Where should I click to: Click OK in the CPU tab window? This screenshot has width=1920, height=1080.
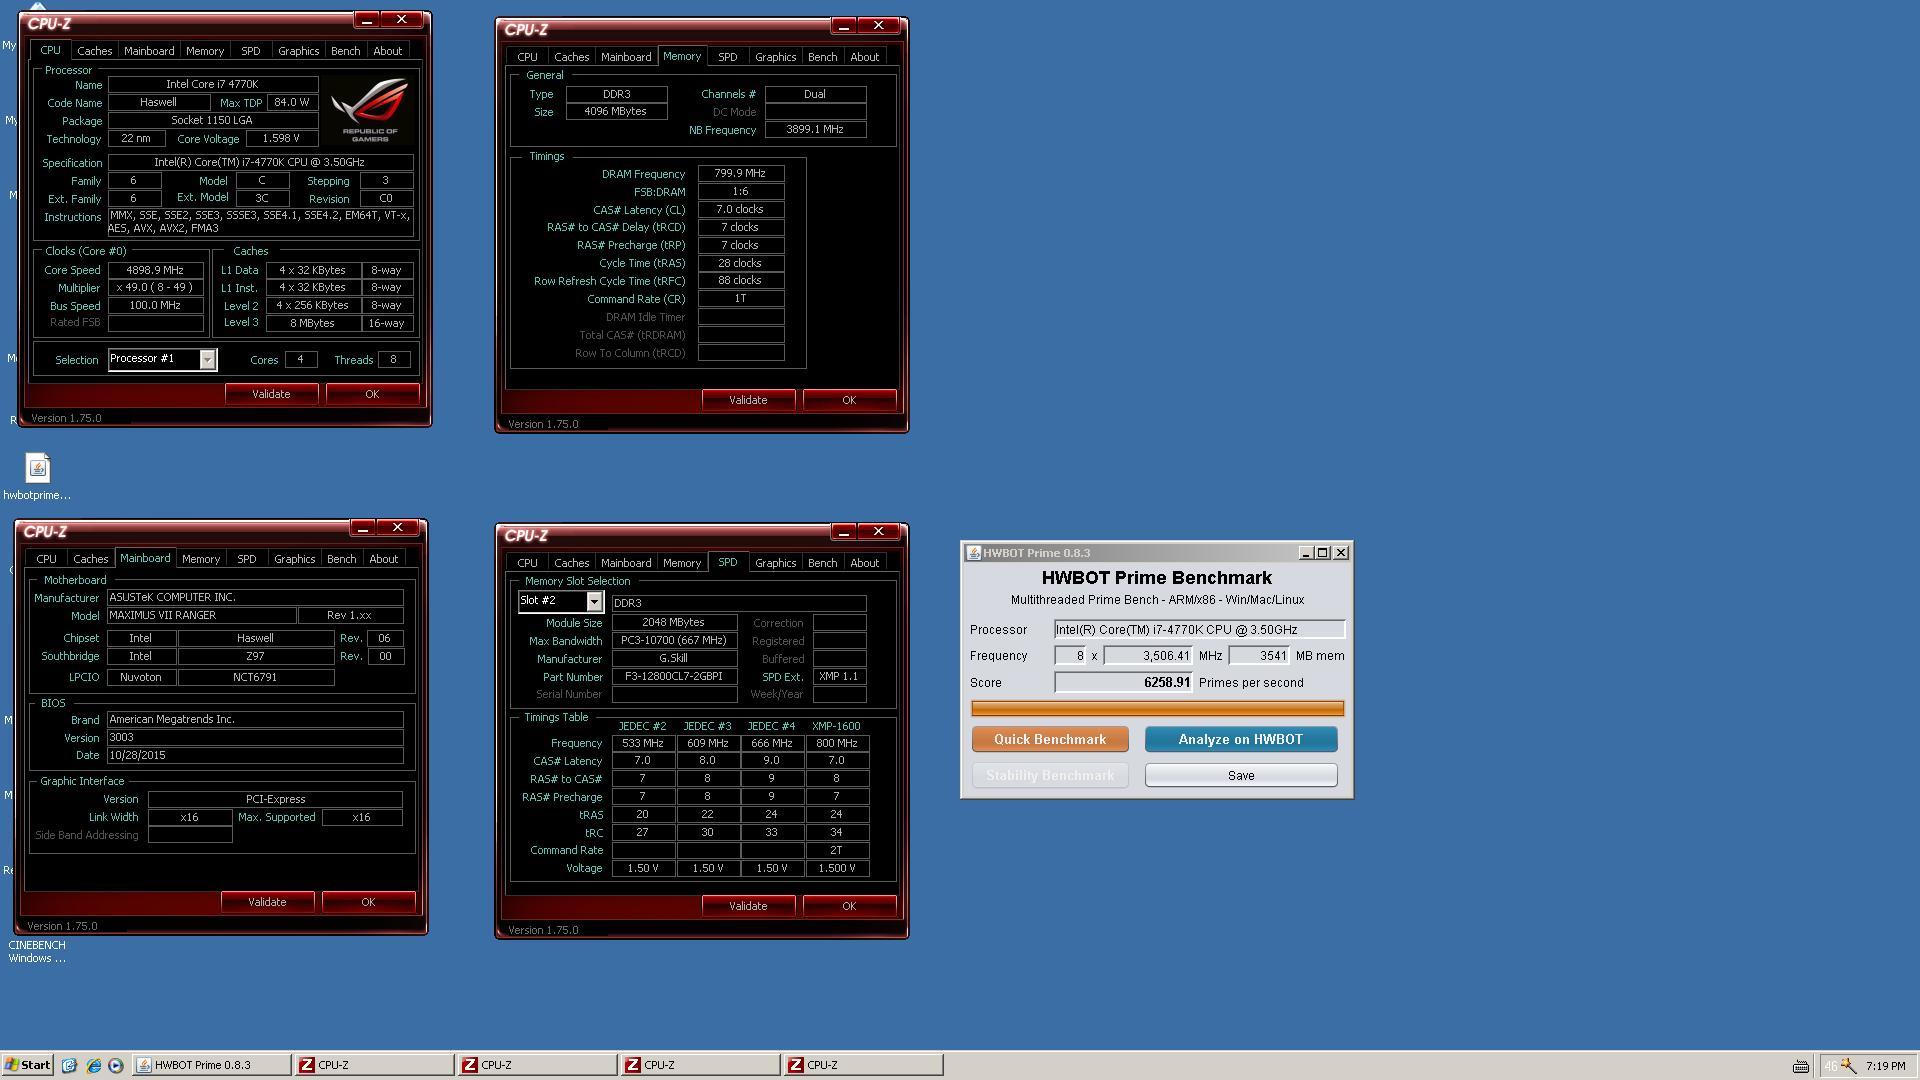[372, 394]
